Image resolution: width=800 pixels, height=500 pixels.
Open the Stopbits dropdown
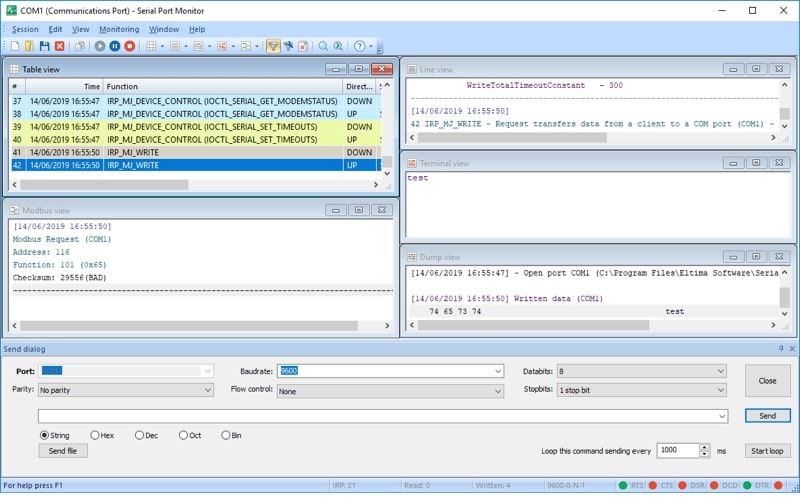pyautogui.click(x=720, y=390)
